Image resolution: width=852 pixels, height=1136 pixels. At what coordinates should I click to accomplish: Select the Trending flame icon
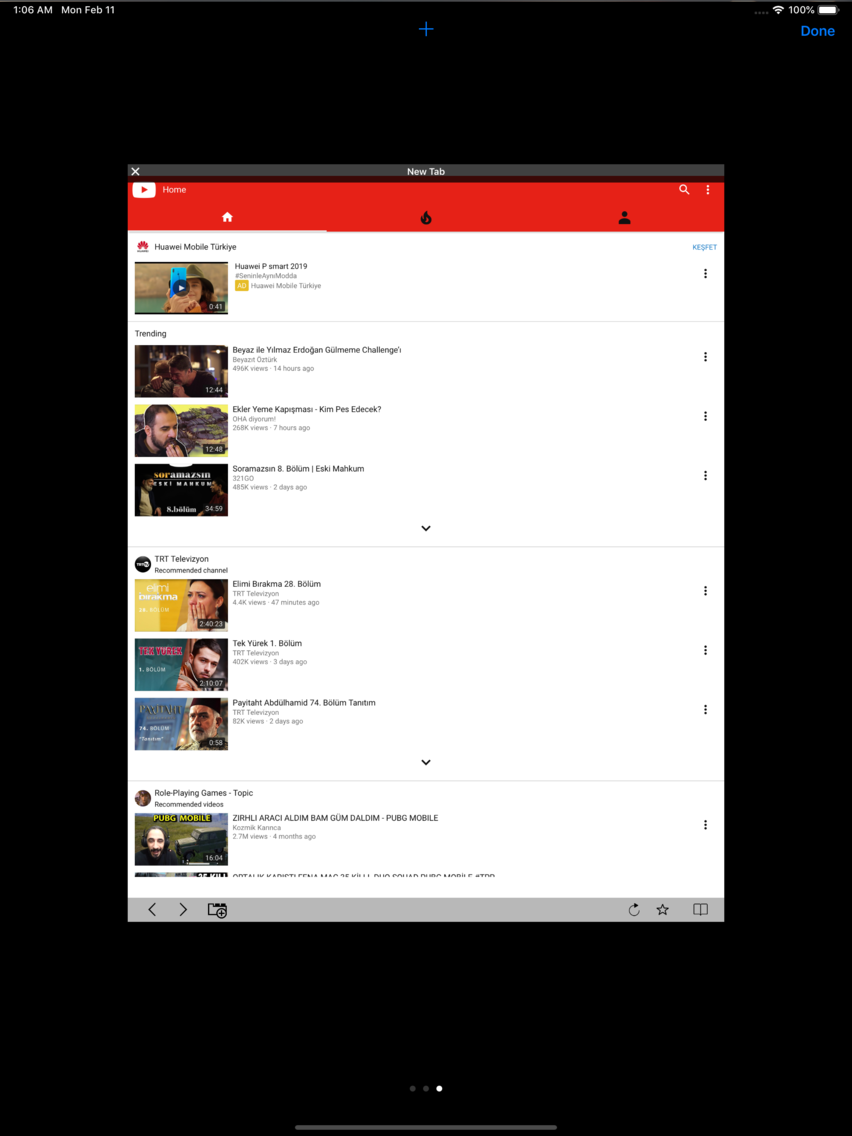click(426, 216)
